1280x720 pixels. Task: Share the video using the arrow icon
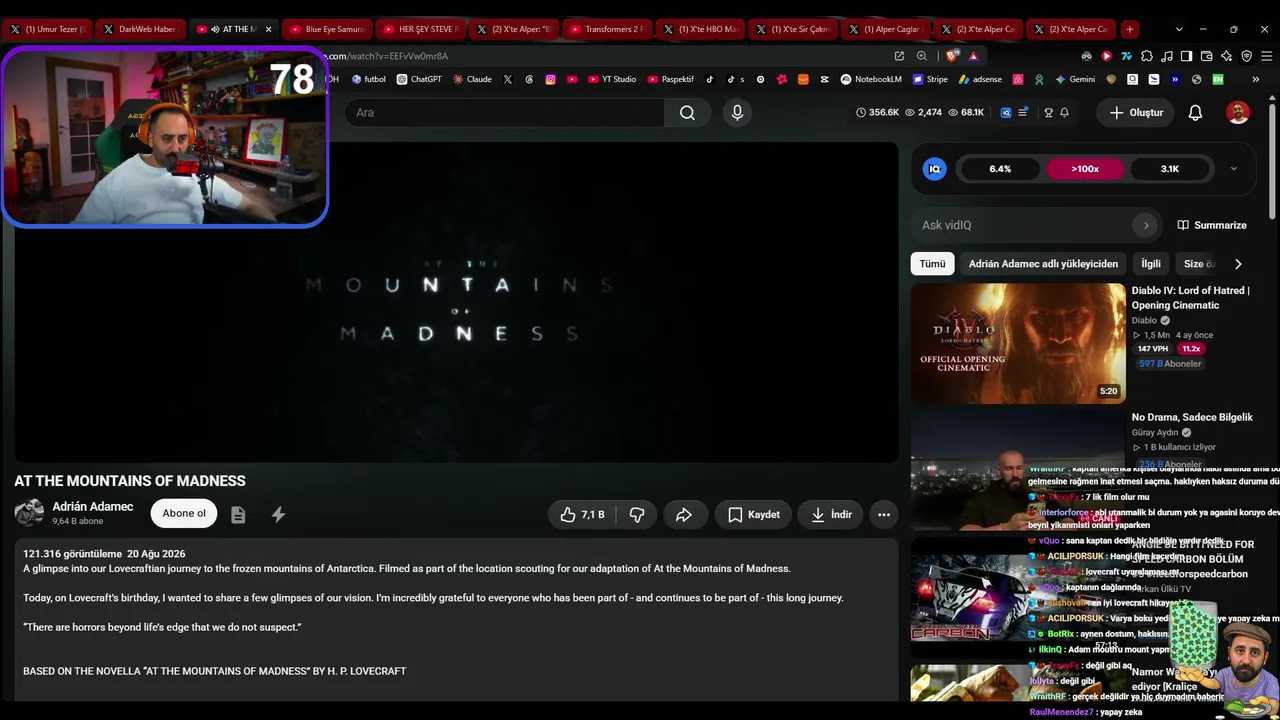click(x=684, y=514)
